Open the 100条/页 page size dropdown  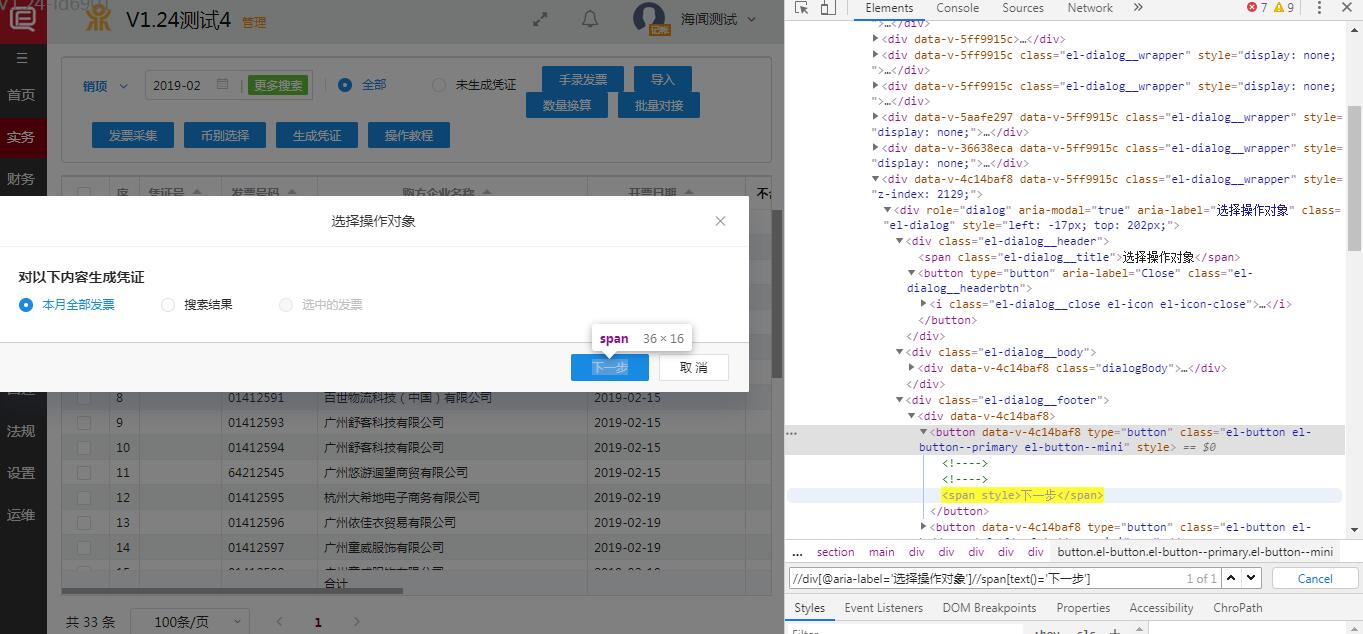coord(189,622)
